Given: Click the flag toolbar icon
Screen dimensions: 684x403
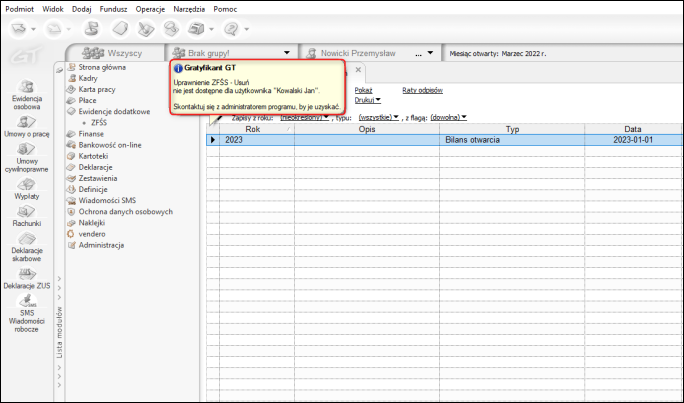Looking at the screenshot, I should point(92,29).
